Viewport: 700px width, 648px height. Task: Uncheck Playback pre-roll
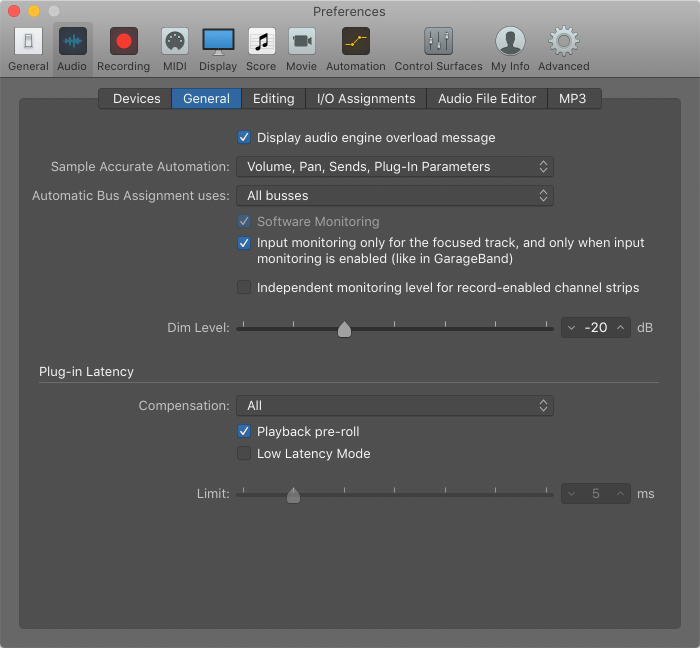[244, 432]
